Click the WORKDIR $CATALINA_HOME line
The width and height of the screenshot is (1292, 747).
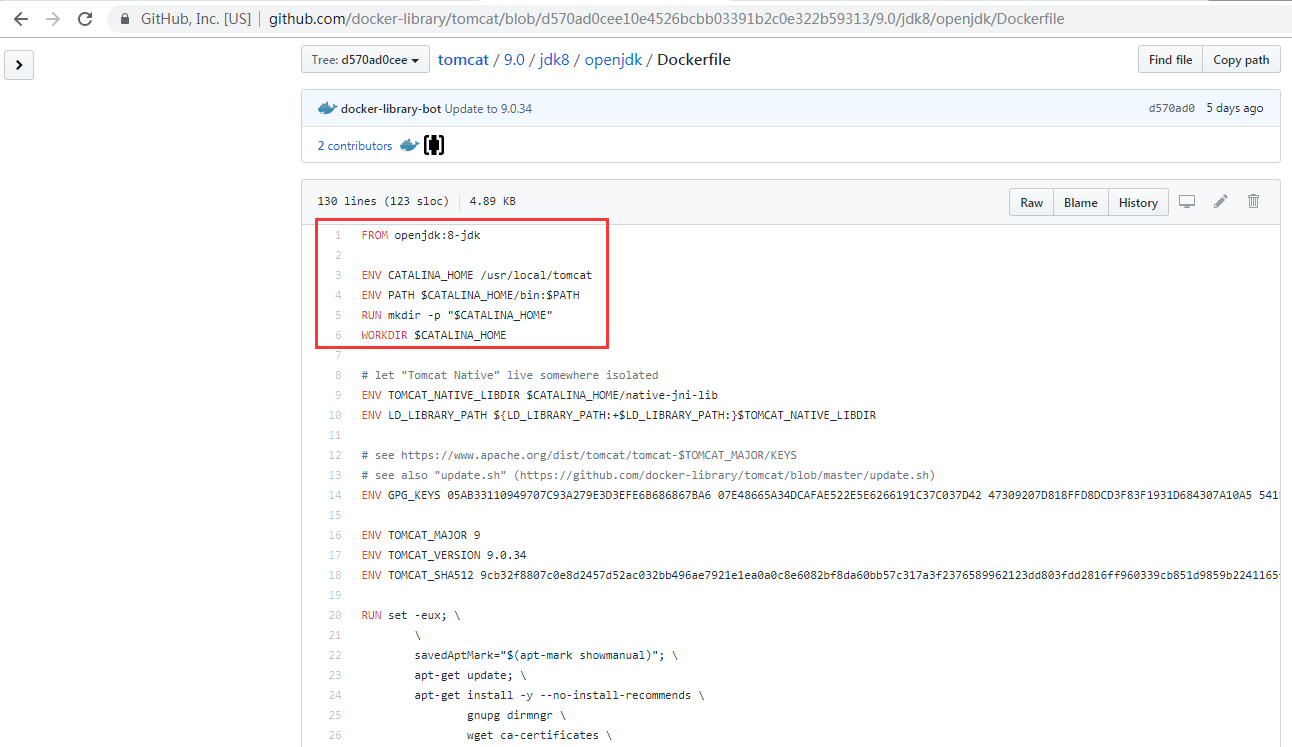point(434,335)
